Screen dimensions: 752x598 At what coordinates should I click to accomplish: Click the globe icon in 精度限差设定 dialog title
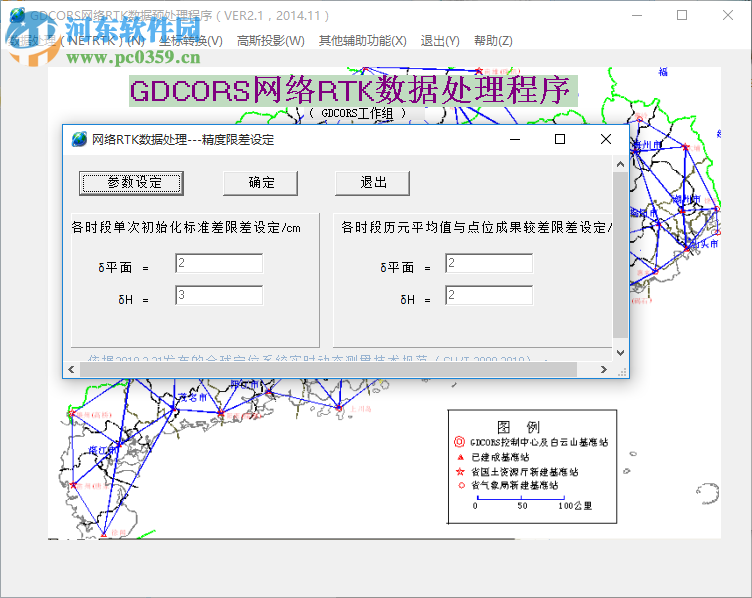[x=79, y=140]
